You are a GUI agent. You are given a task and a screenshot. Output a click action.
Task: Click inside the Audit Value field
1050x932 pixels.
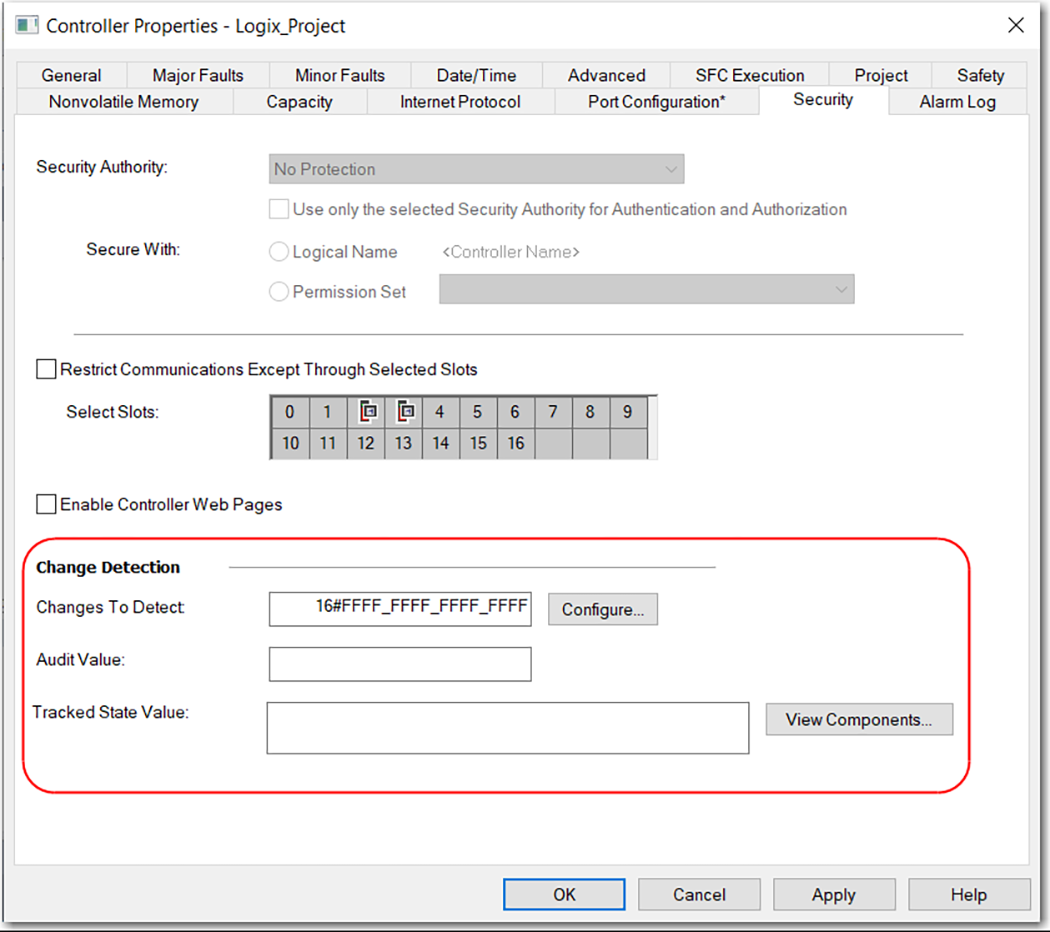(399, 663)
